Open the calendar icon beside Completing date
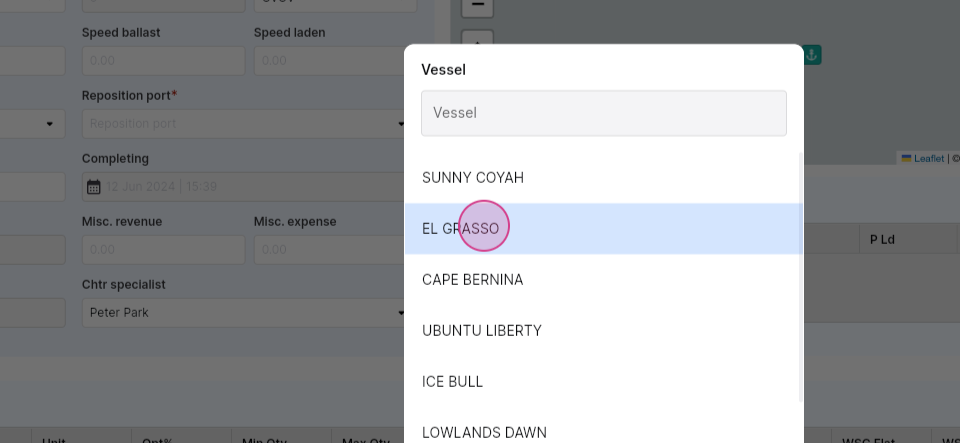The image size is (960, 443). (x=93, y=187)
